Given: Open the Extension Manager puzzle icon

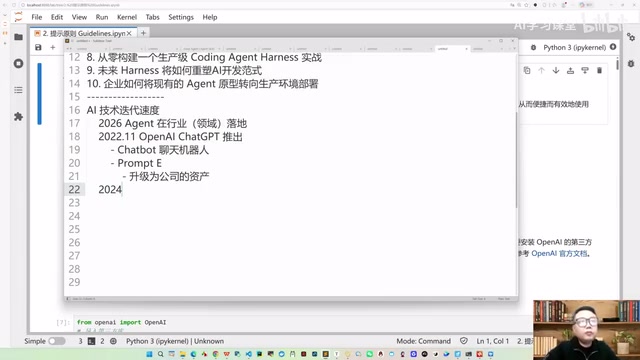Looking at the screenshot, I should click(x=18, y=117).
